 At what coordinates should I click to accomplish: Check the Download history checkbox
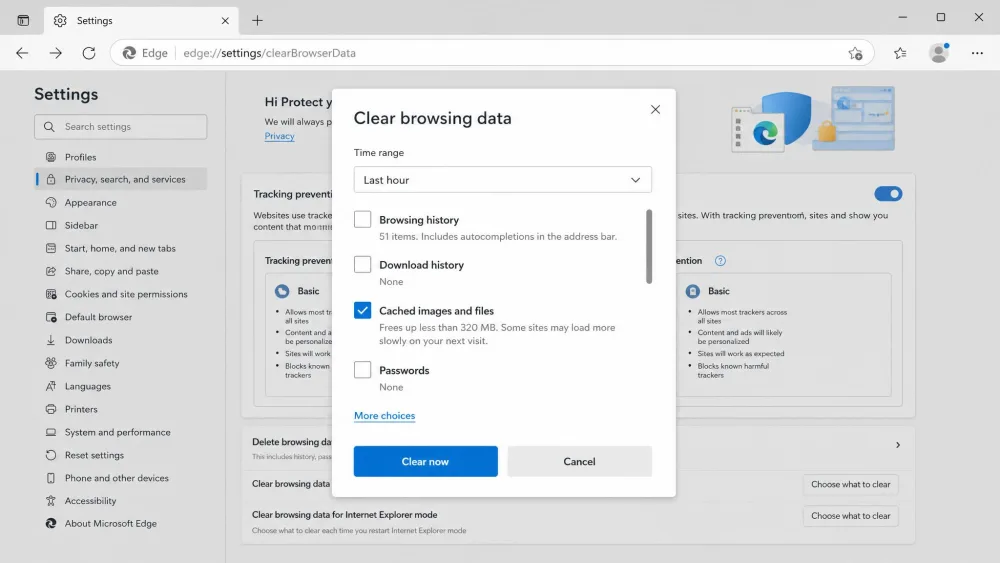click(x=362, y=264)
